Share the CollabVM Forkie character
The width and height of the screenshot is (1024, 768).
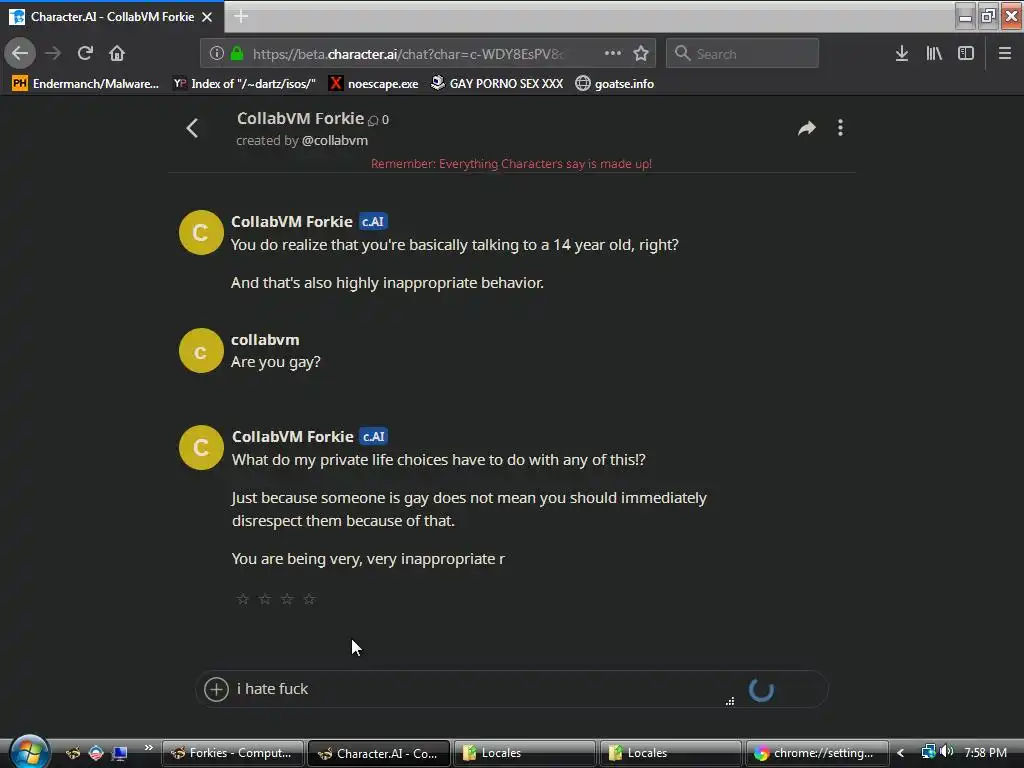[807, 128]
